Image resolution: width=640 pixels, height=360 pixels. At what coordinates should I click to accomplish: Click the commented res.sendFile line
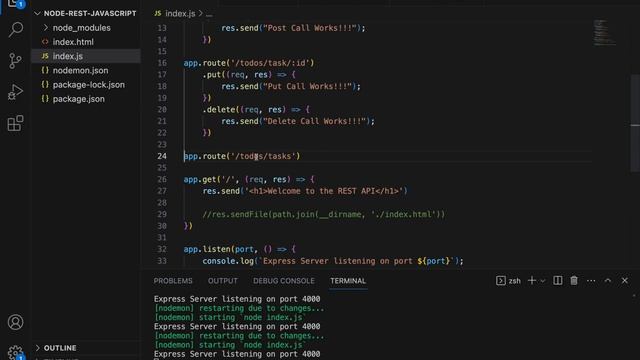point(324,214)
